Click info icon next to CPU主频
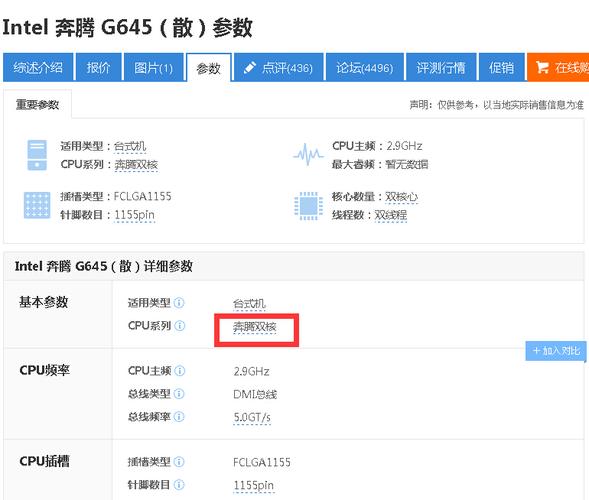 point(180,371)
